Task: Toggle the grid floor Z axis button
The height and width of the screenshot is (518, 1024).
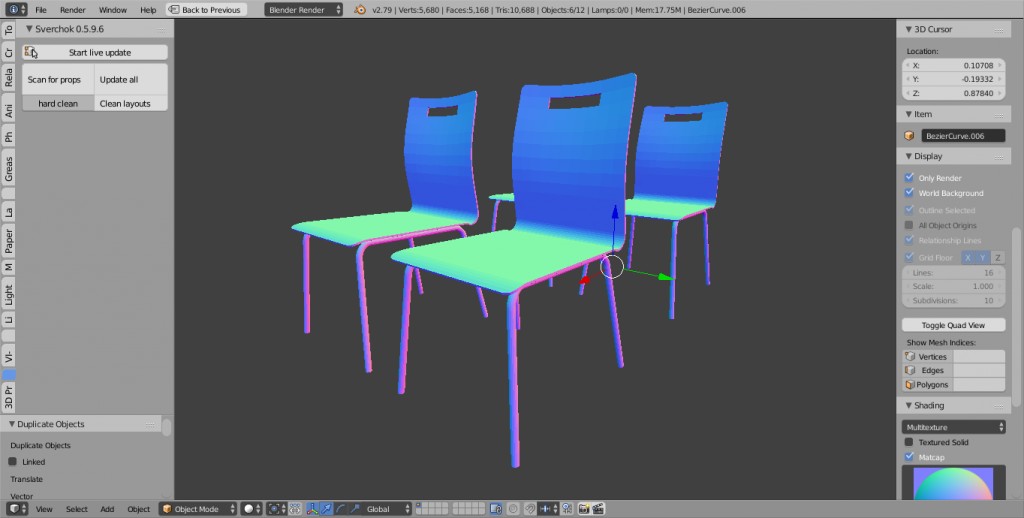Action: click(x=997, y=257)
